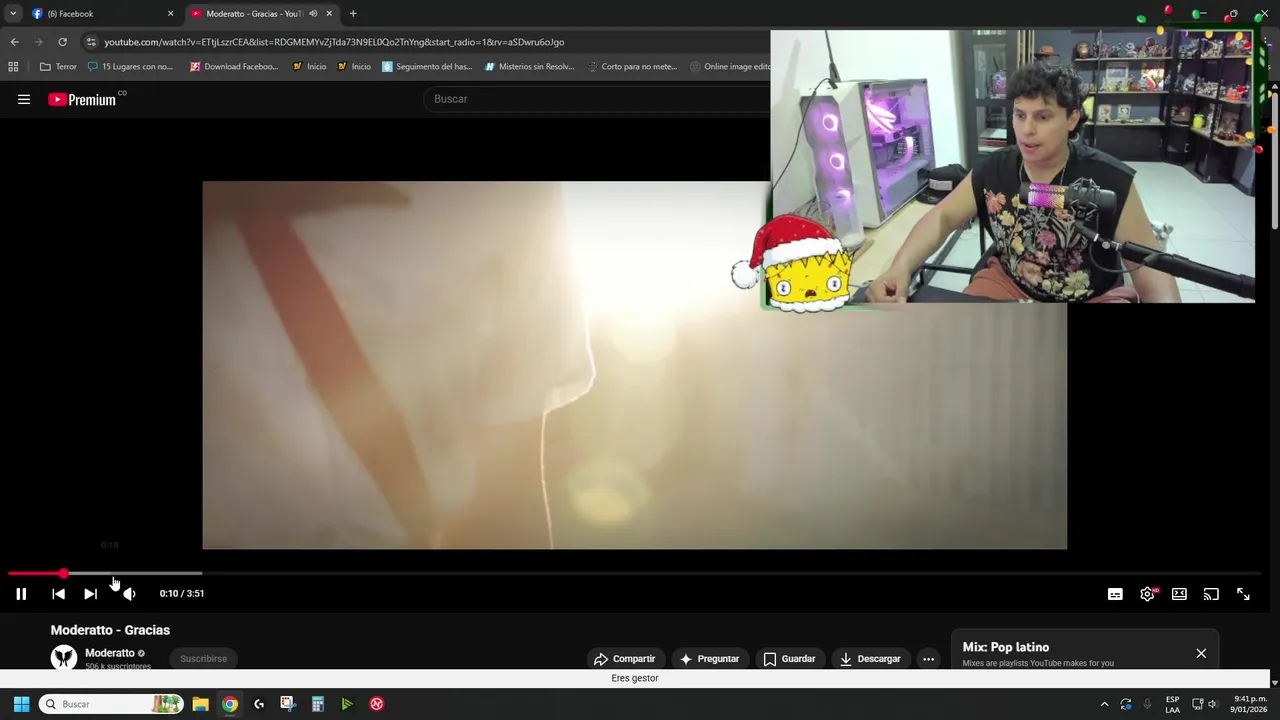The image size is (1280, 720).
Task: Open the network status tray icon
Action: (1197, 704)
